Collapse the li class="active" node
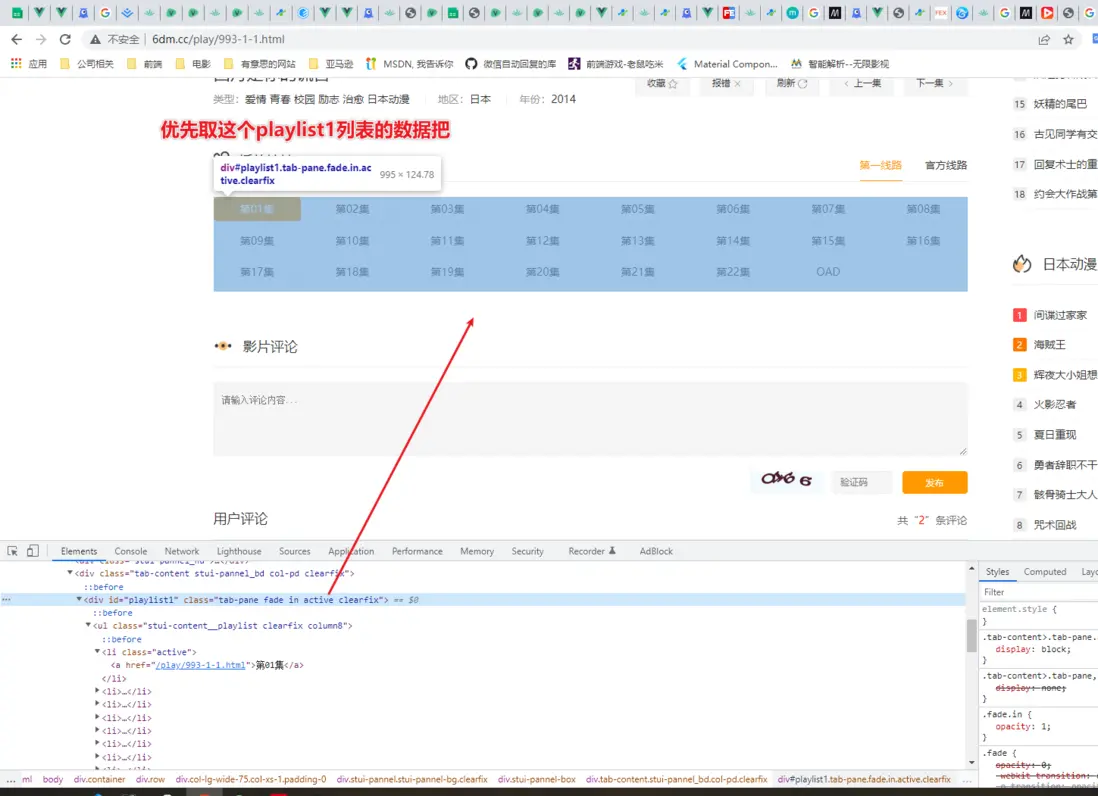 (97, 651)
